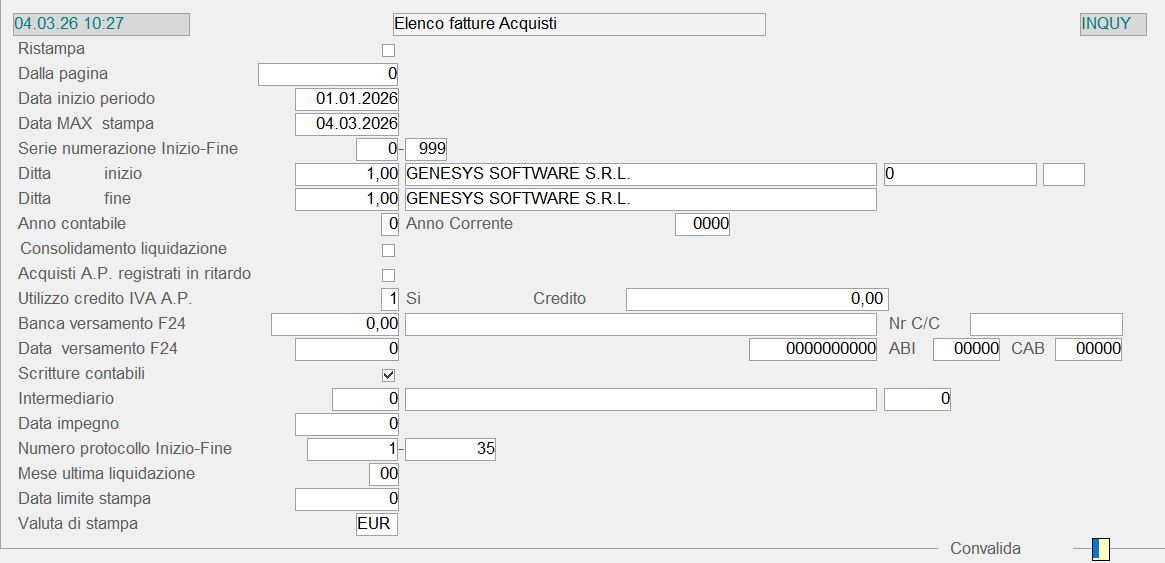This screenshot has width=1165, height=563.
Task: Enable the Ristampa checkbox
Action: point(389,50)
